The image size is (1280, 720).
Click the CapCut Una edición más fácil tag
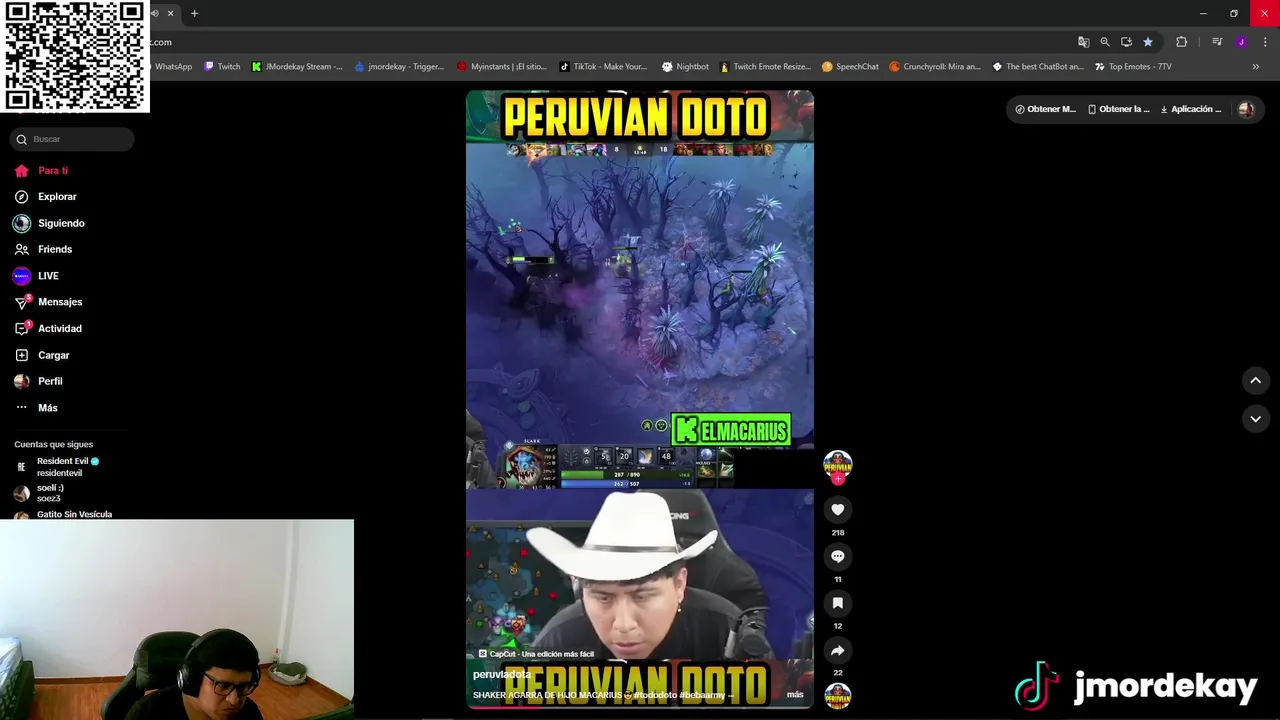point(536,654)
